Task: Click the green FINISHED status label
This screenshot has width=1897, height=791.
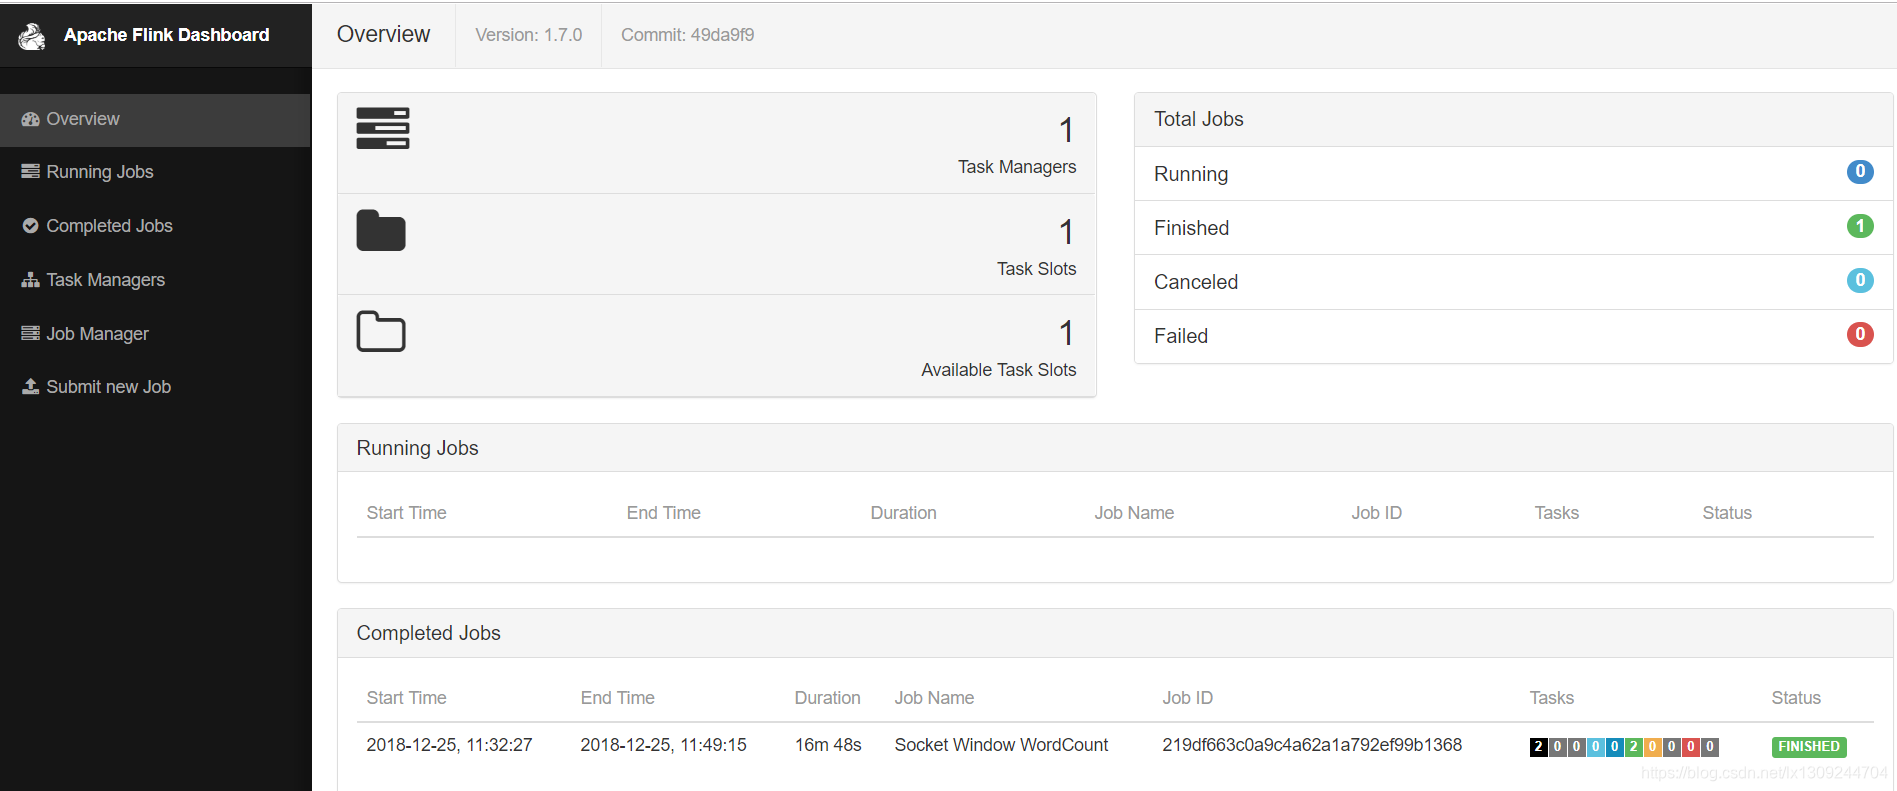Action: [1809, 747]
